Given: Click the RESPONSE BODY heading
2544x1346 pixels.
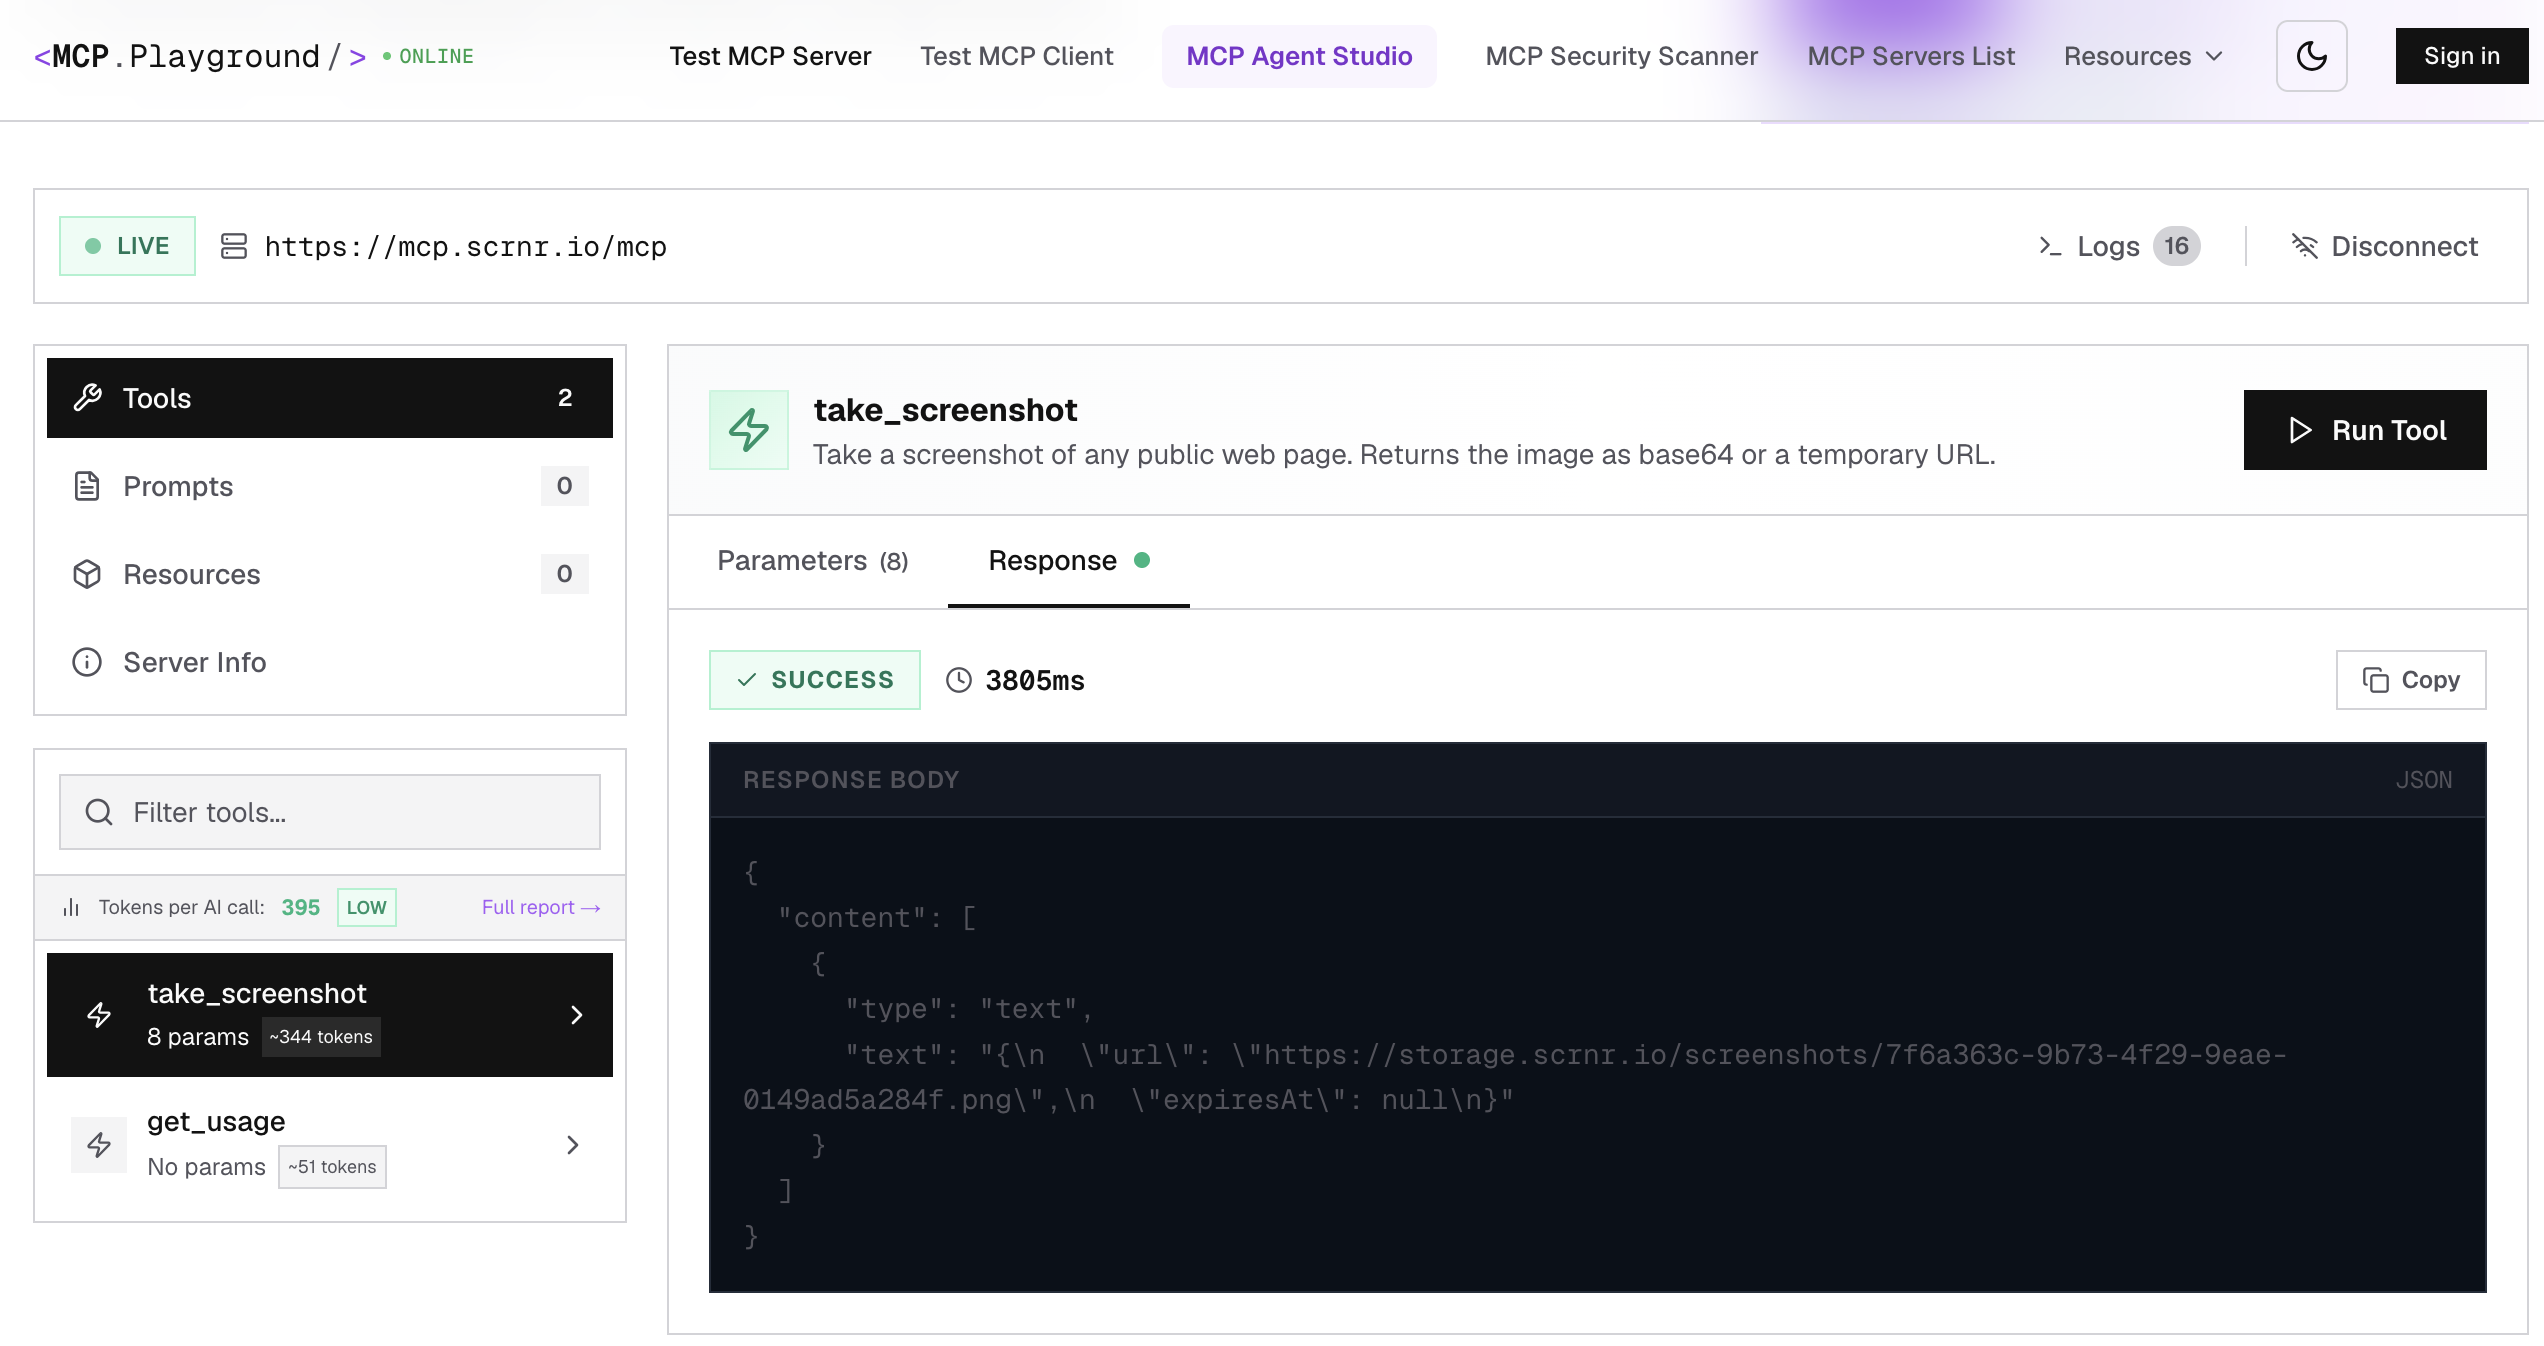Looking at the screenshot, I should 851,780.
